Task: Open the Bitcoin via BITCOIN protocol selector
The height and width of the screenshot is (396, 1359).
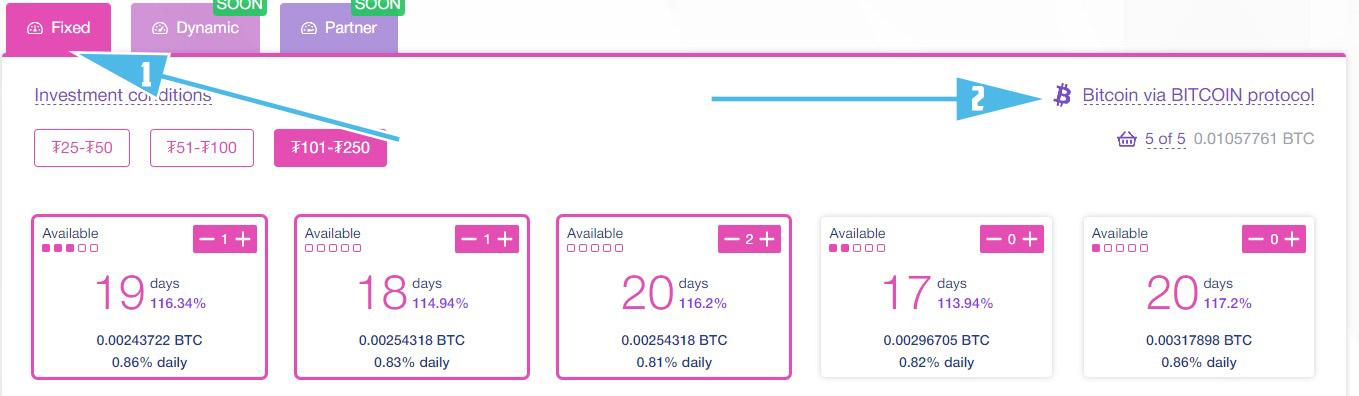Action: click(1198, 96)
